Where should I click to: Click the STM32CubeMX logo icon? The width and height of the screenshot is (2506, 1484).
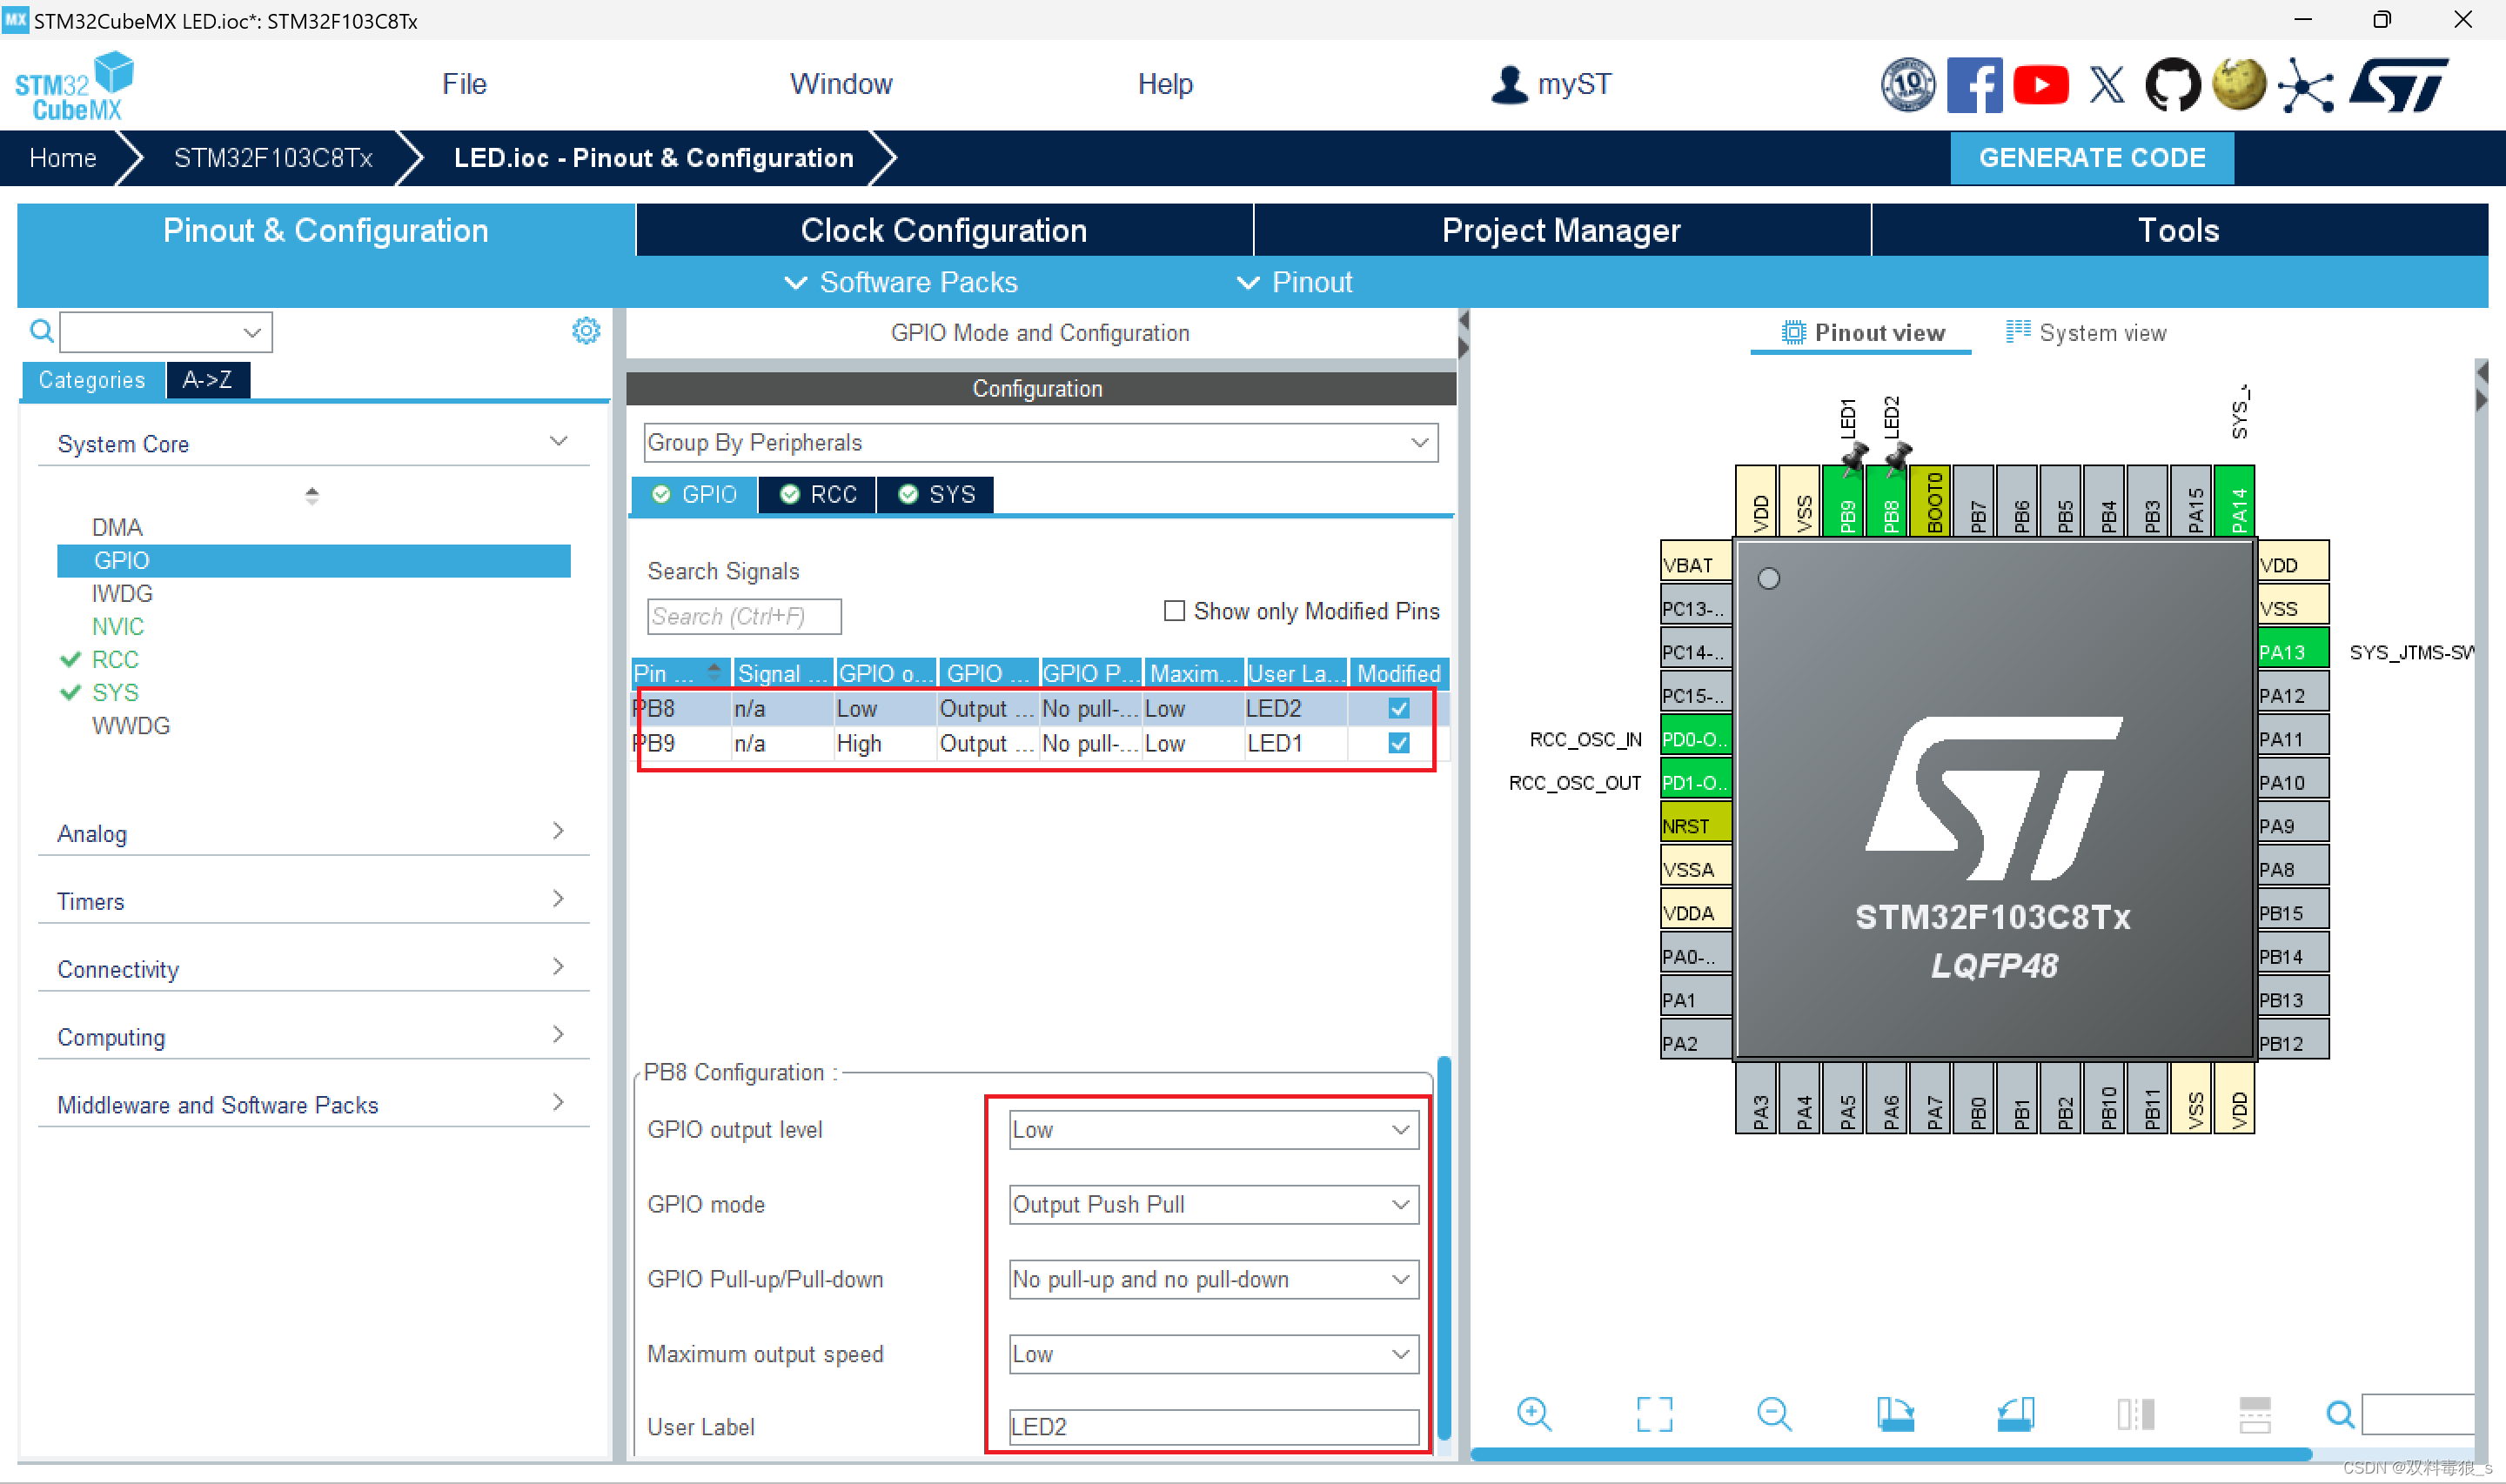click(75, 86)
